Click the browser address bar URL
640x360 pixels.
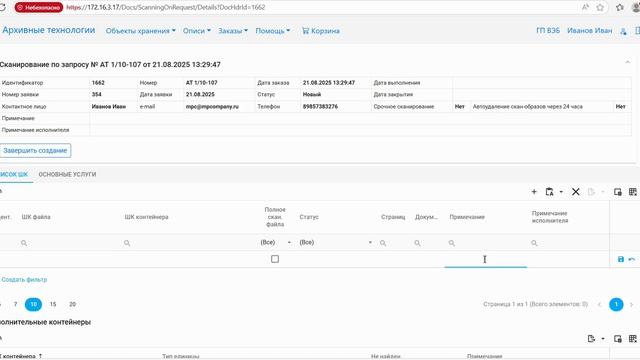pyautogui.click(x=166, y=7)
